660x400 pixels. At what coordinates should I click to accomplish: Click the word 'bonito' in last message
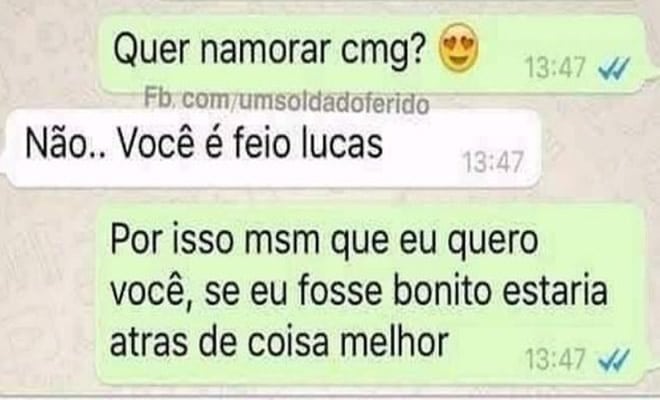pos(442,290)
